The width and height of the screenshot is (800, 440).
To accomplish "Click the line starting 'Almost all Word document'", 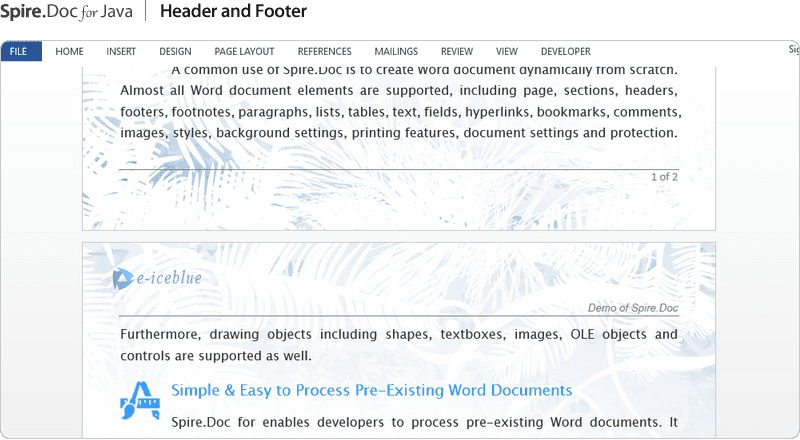I will pyautogui.click(x=399, y=90).
